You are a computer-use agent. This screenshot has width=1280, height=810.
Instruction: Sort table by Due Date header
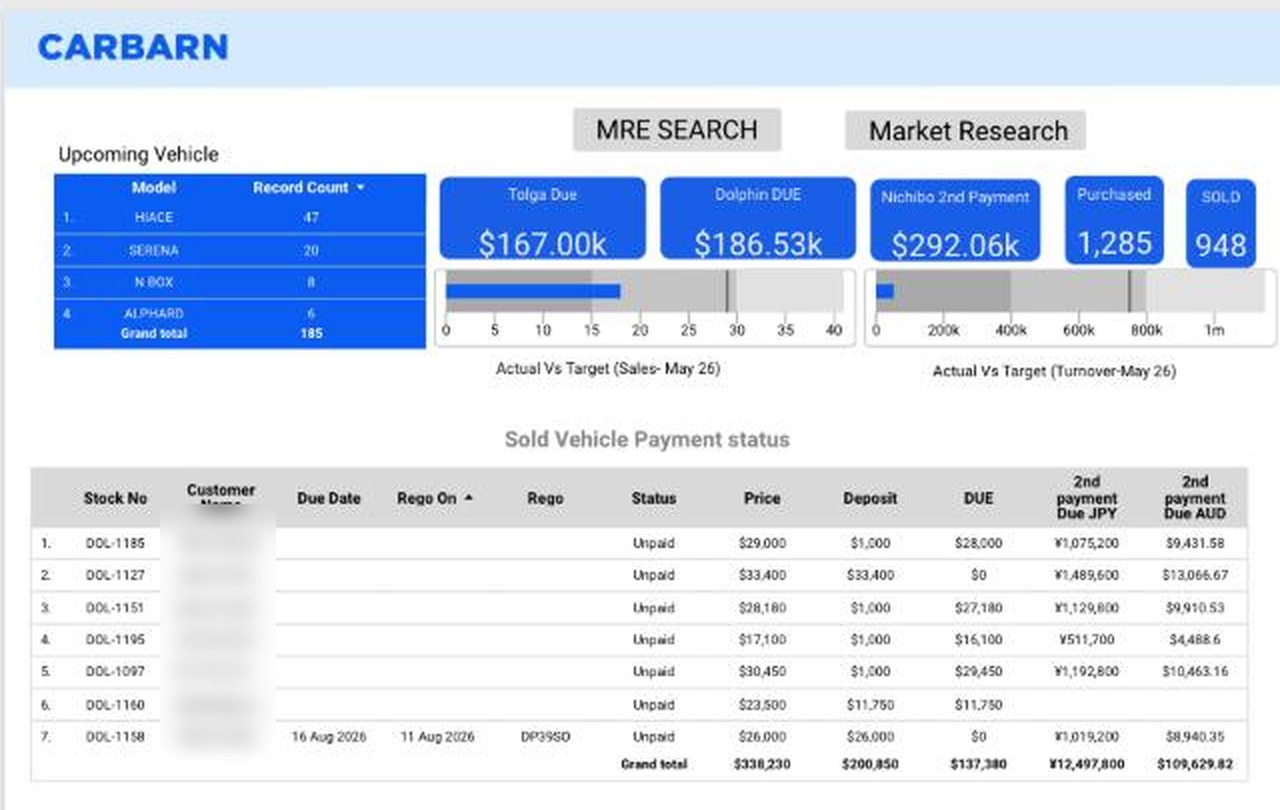[x=329, y=498]
